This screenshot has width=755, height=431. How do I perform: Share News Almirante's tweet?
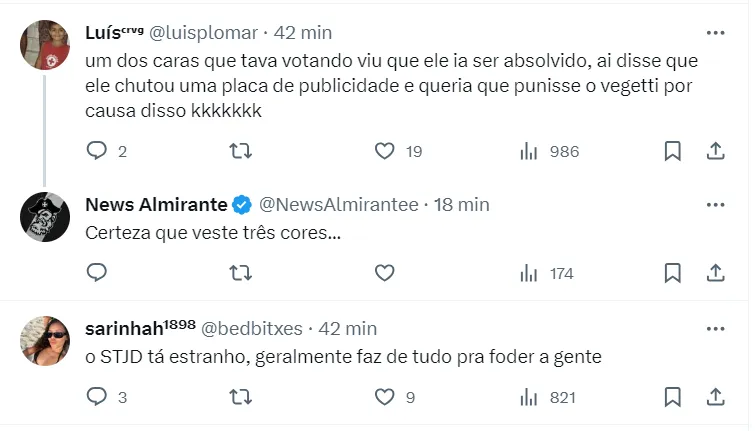(716, 272)
